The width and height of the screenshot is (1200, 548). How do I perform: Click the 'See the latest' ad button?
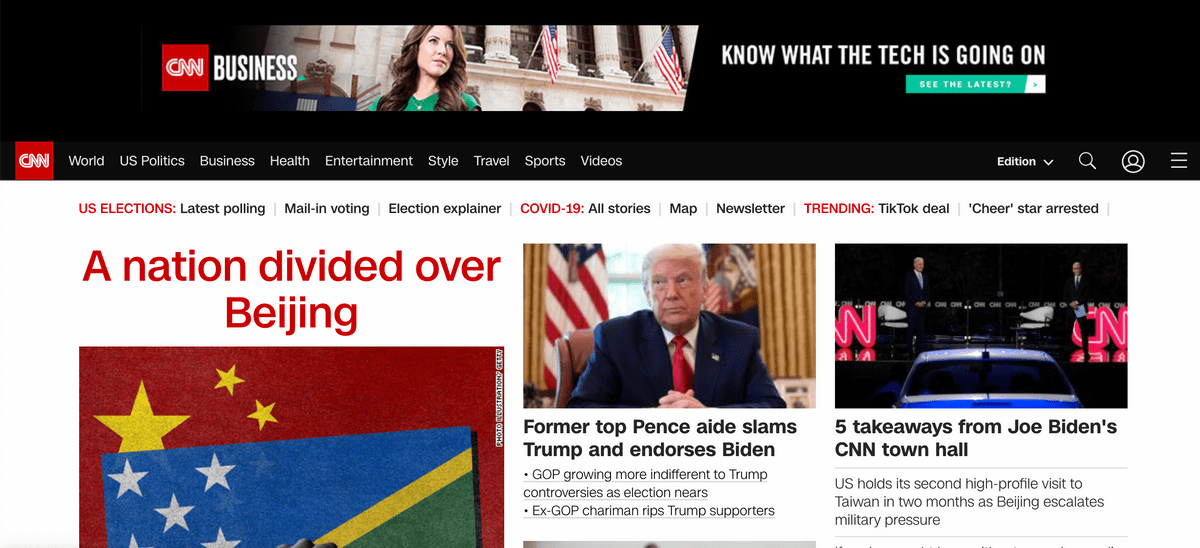pos(975,85)
